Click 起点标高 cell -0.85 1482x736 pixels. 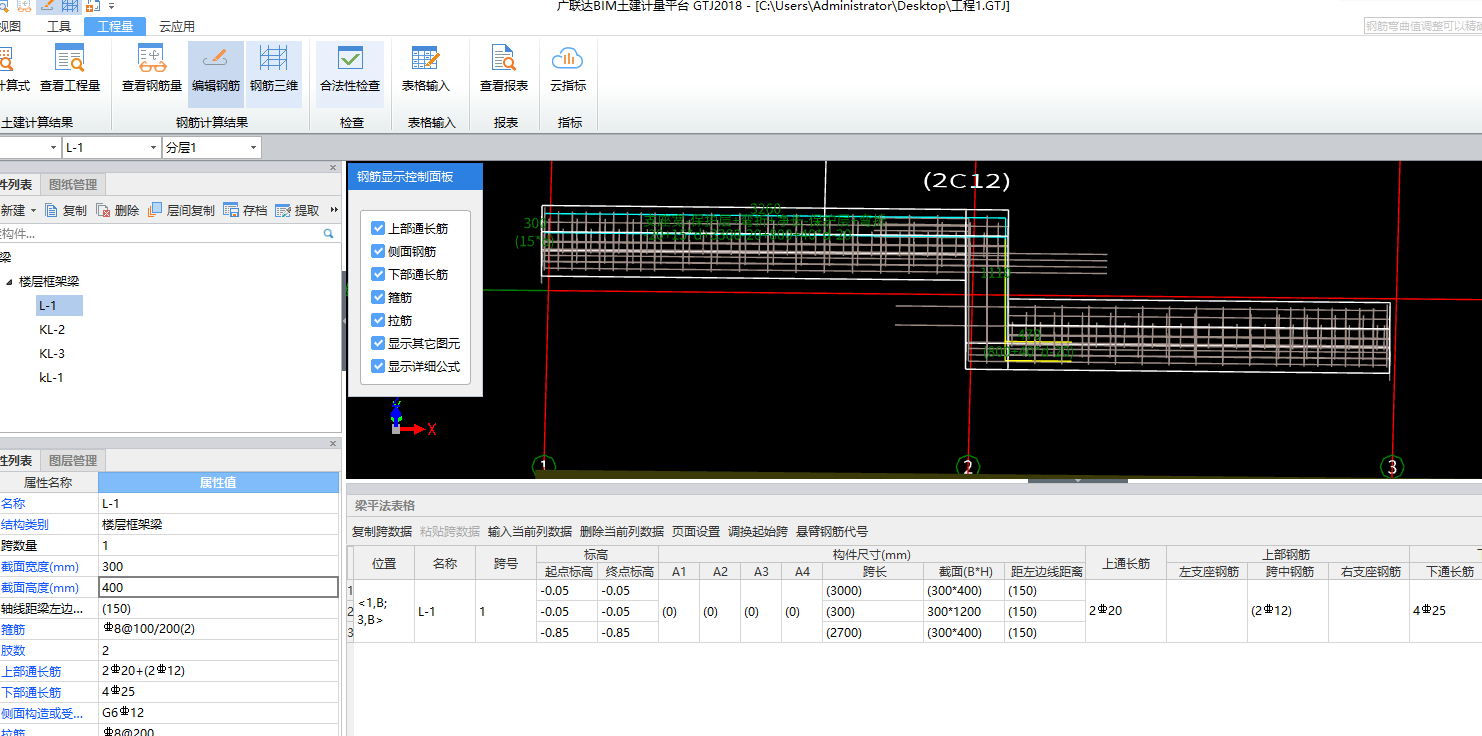tap(567, 632)
